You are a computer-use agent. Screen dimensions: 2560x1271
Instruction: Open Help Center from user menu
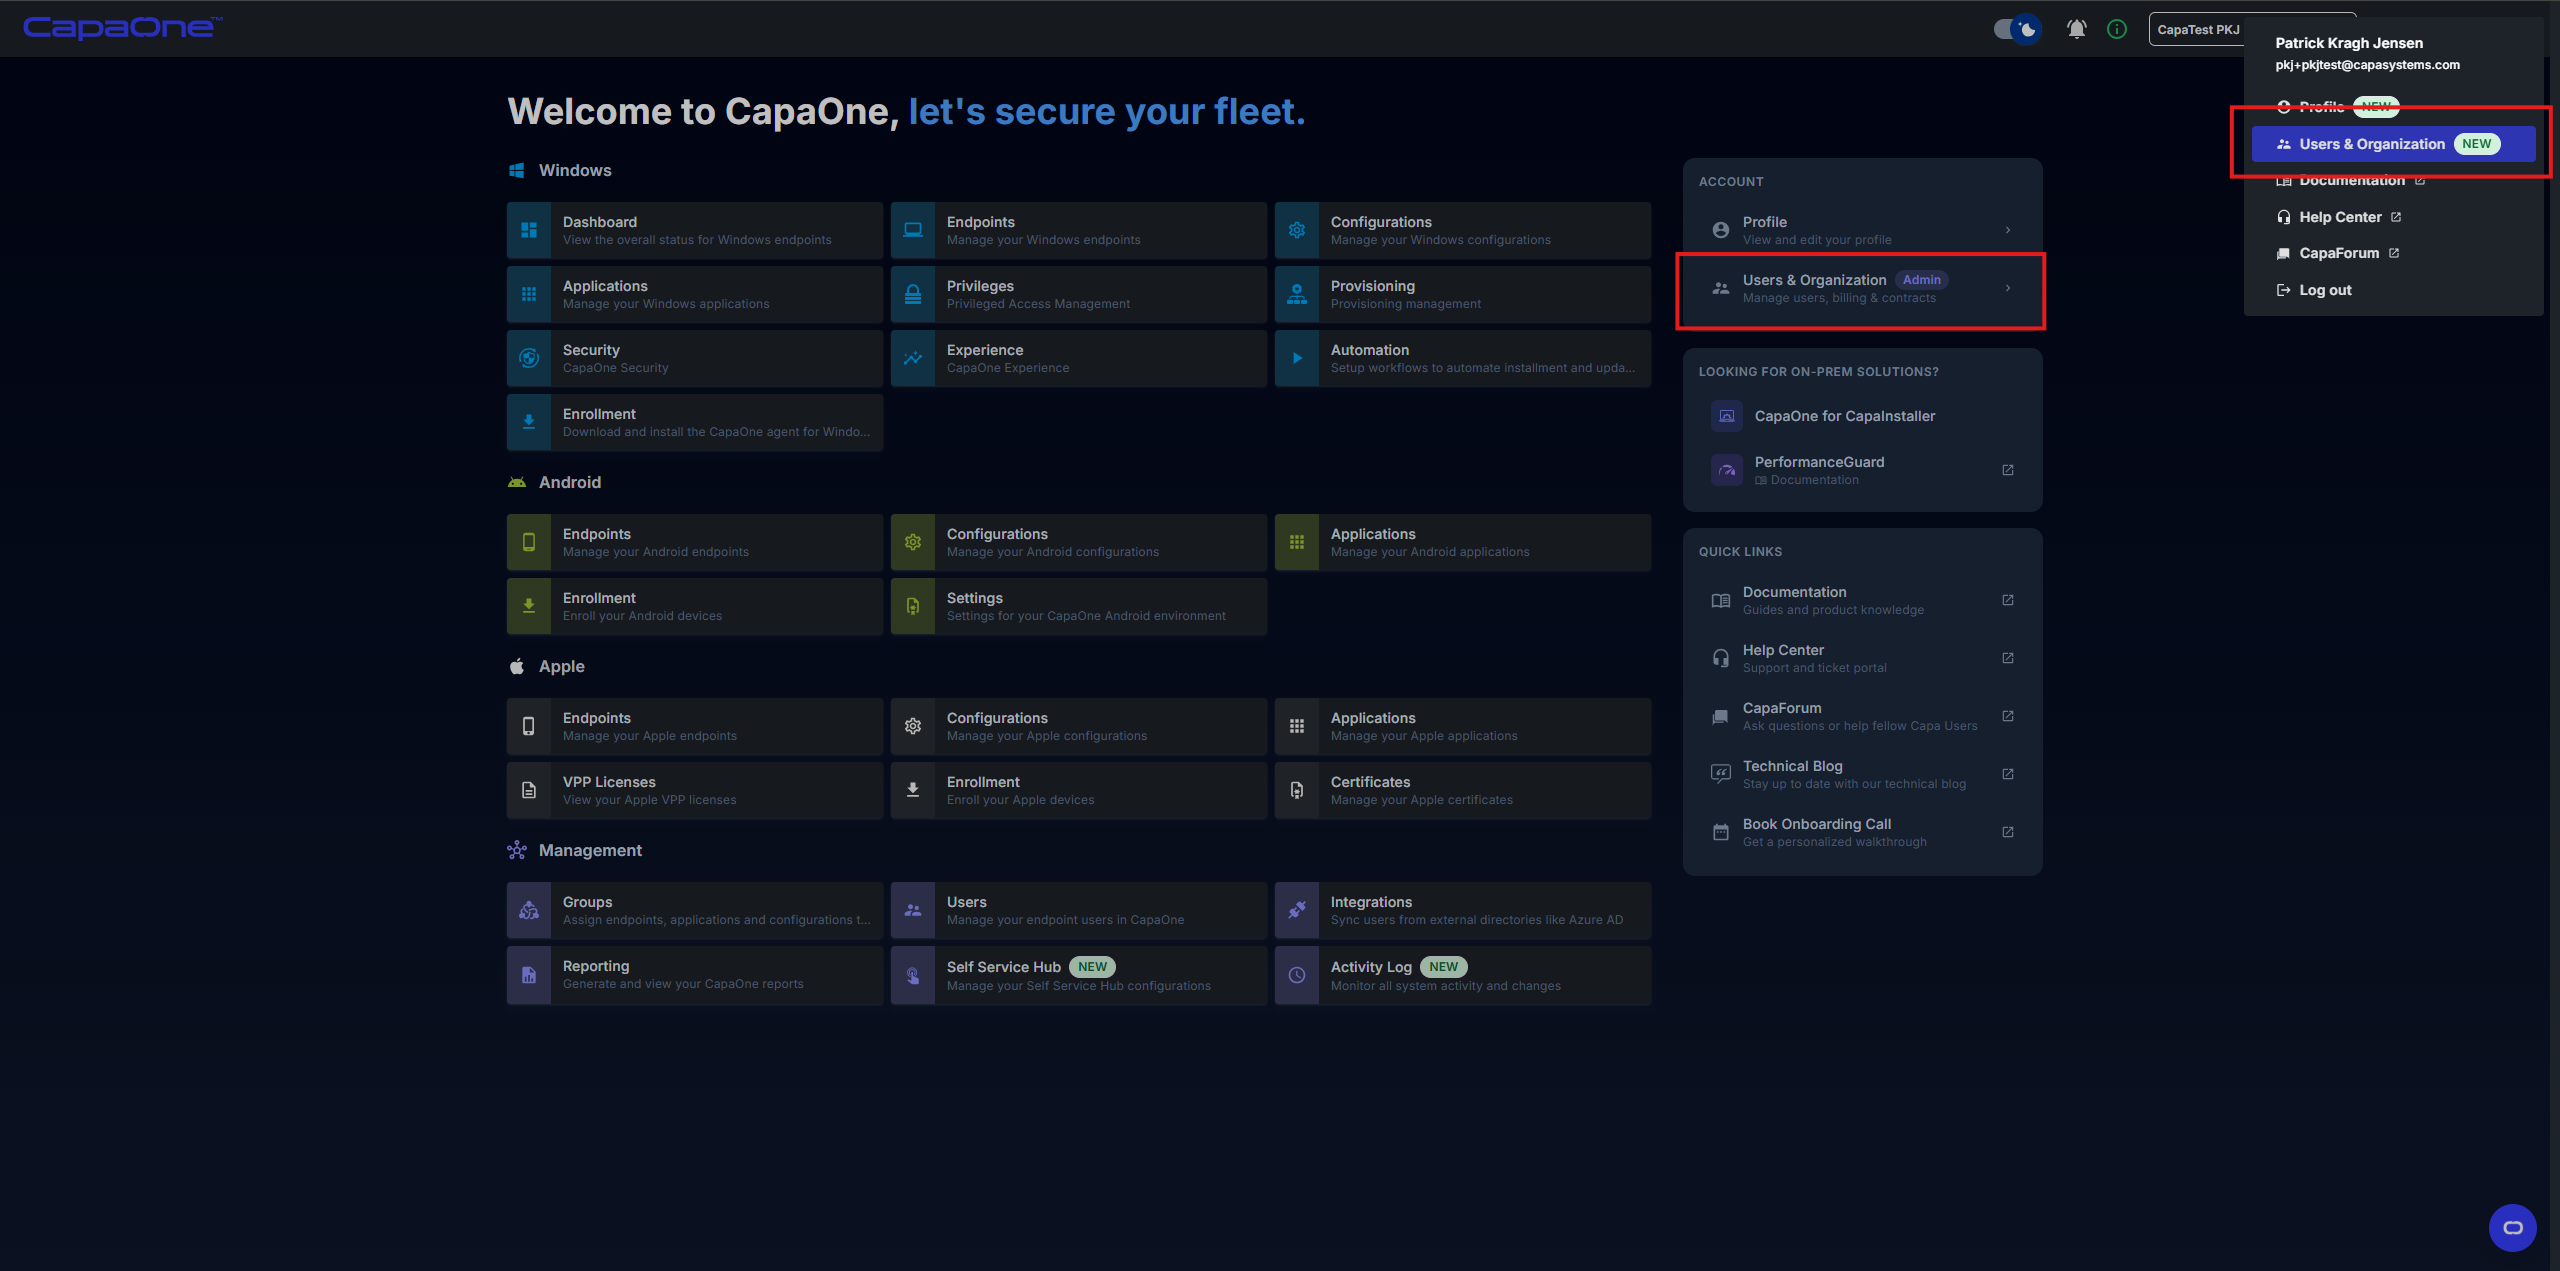pyautogui.click(x=2340, y=217)
